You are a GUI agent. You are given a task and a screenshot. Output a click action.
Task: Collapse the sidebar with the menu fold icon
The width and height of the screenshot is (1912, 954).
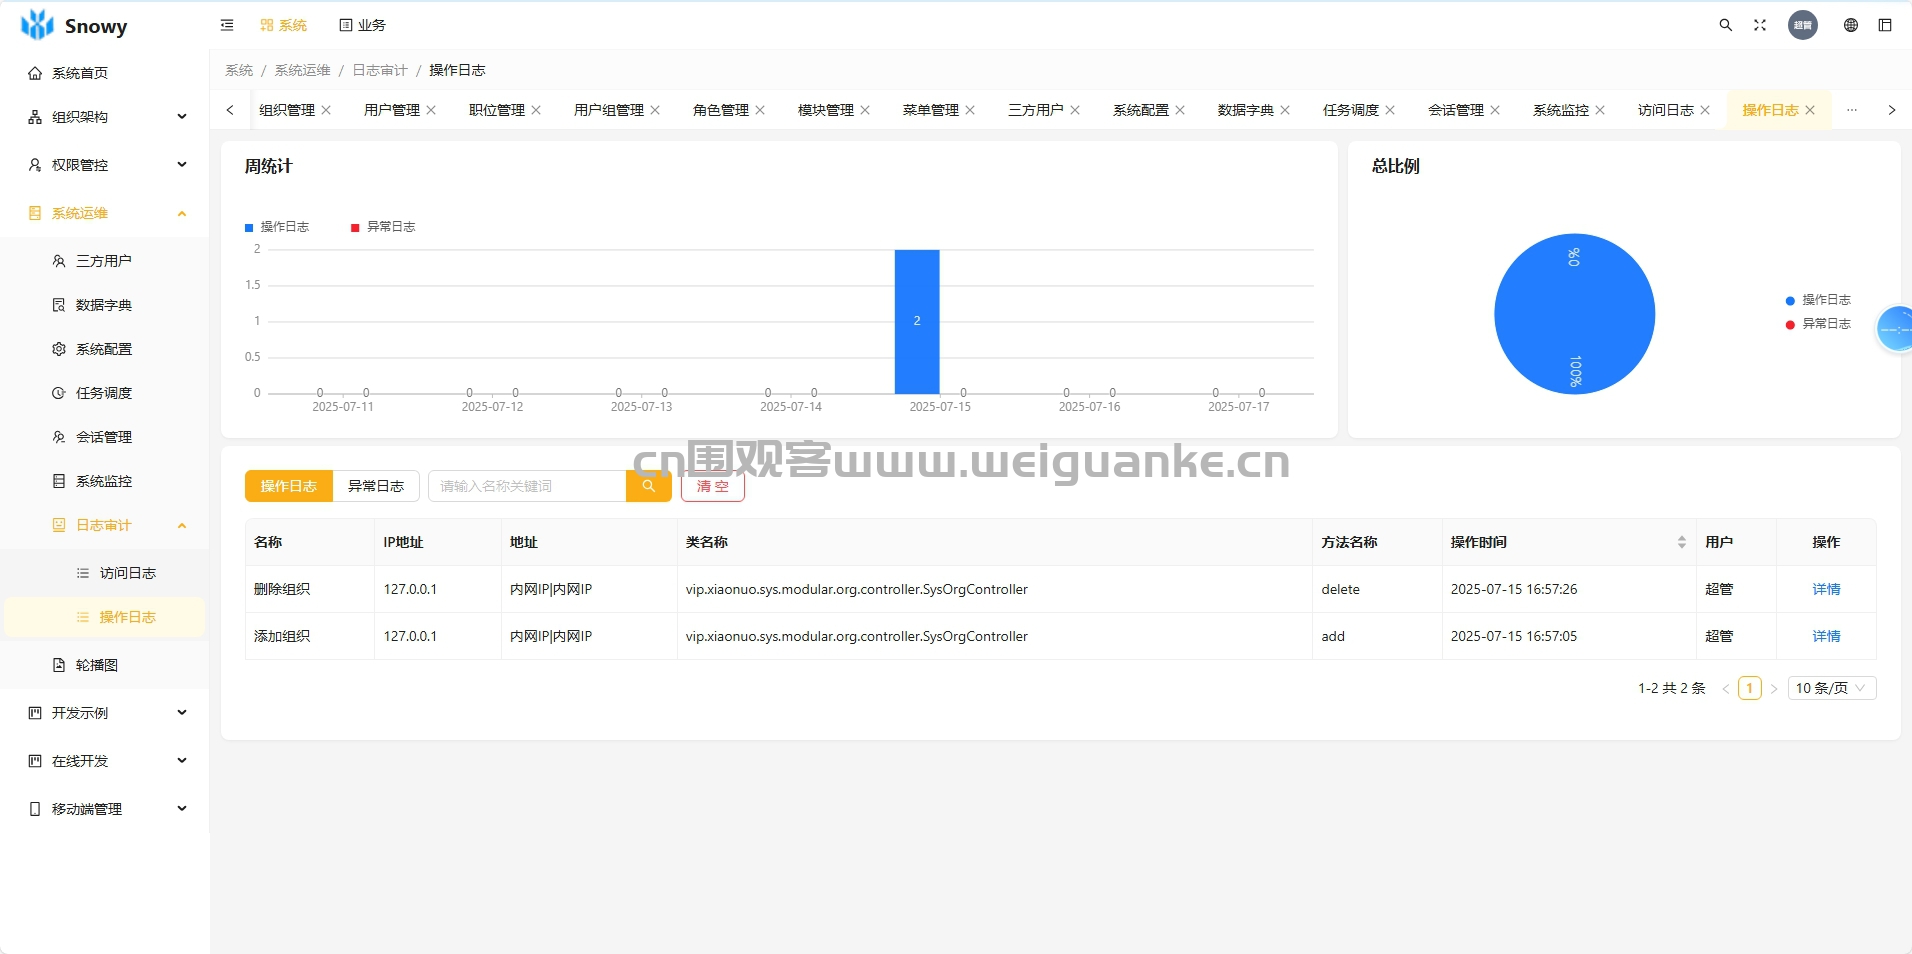point(227,25)
